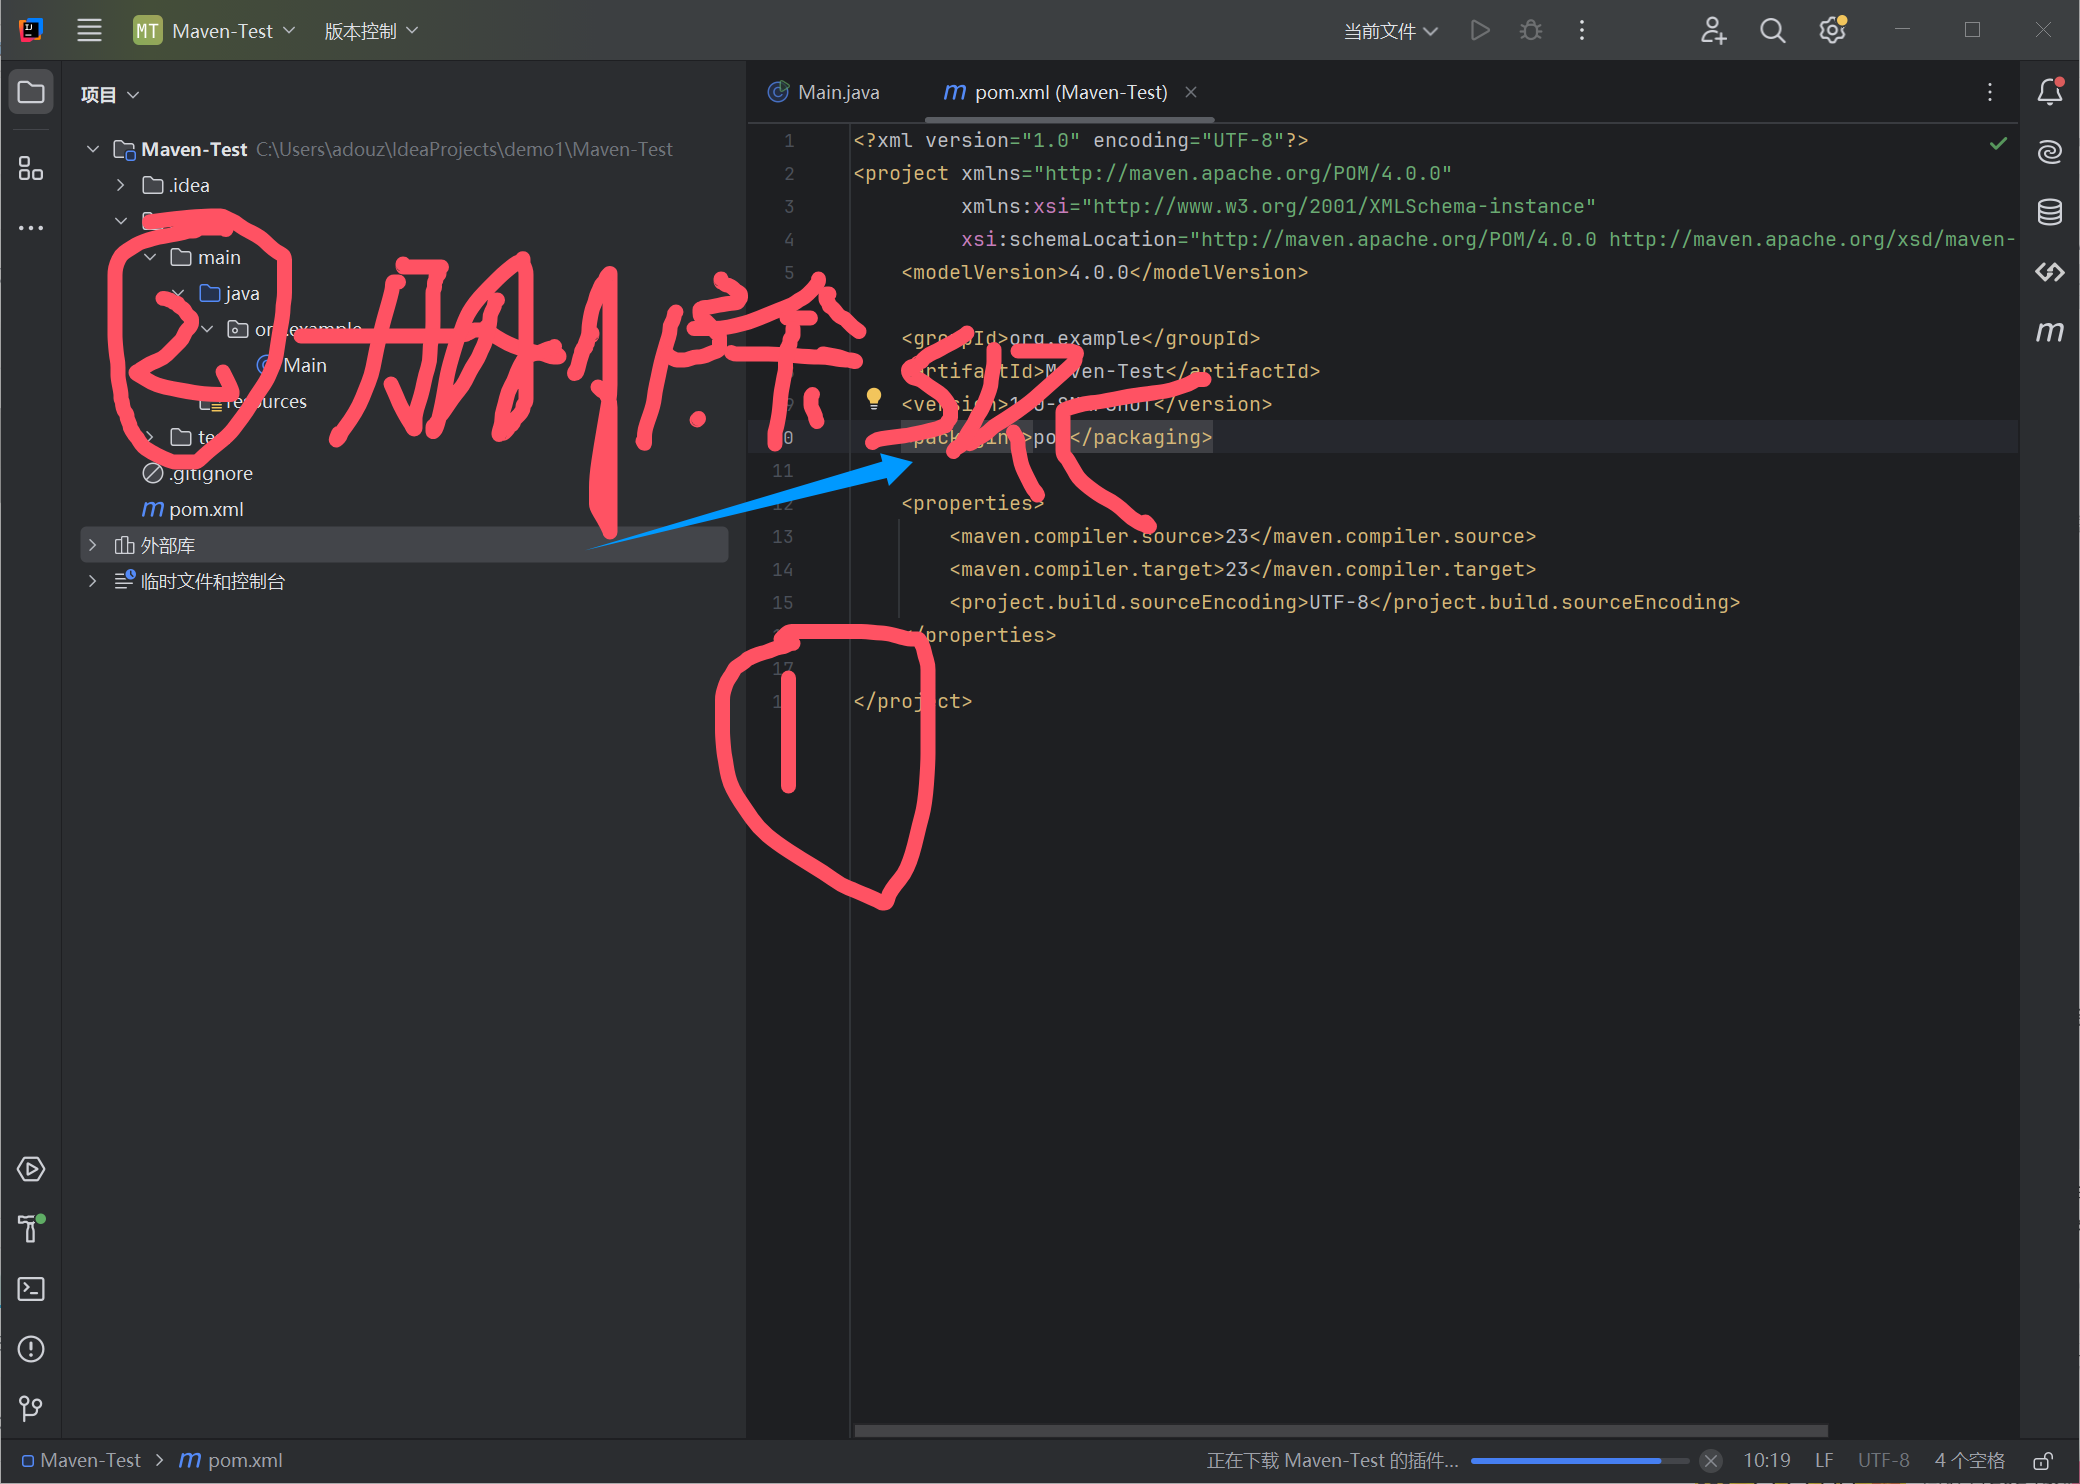Open the Structure tool window icon

(31, 169)
